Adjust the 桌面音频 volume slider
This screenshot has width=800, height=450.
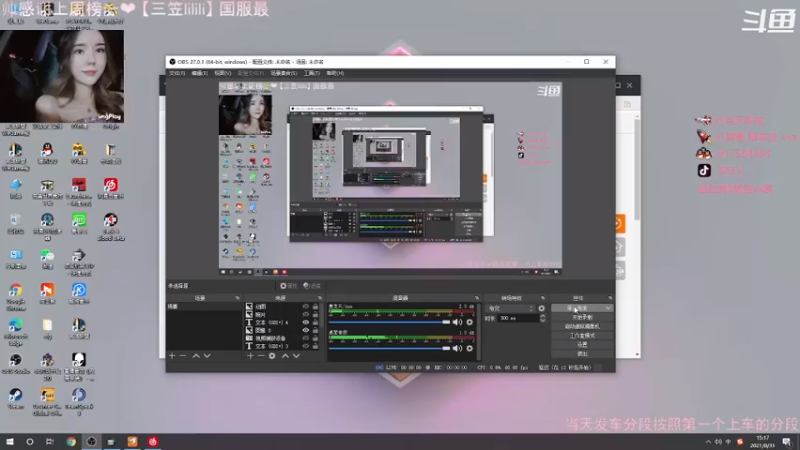pyautogui.click(x=389, y=348)
